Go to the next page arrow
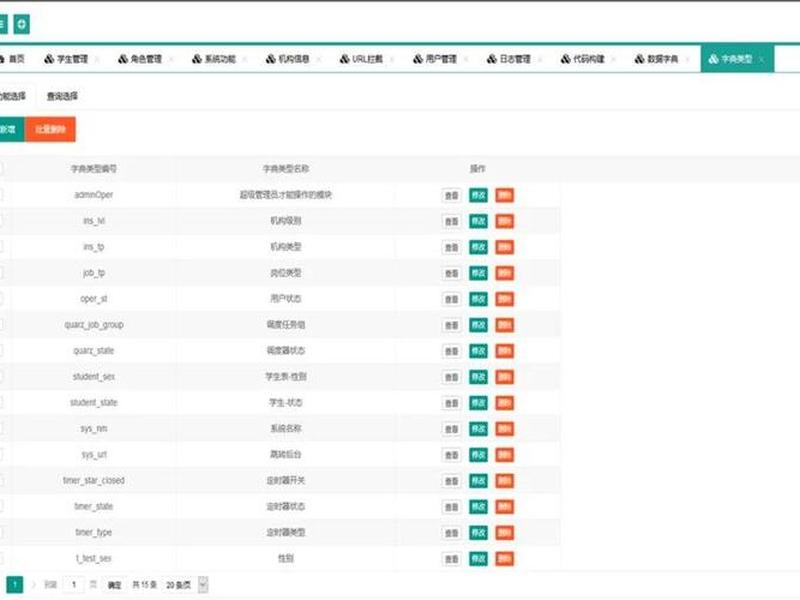Viewport: 800px width, 600px height. click(x=34, y=585)
